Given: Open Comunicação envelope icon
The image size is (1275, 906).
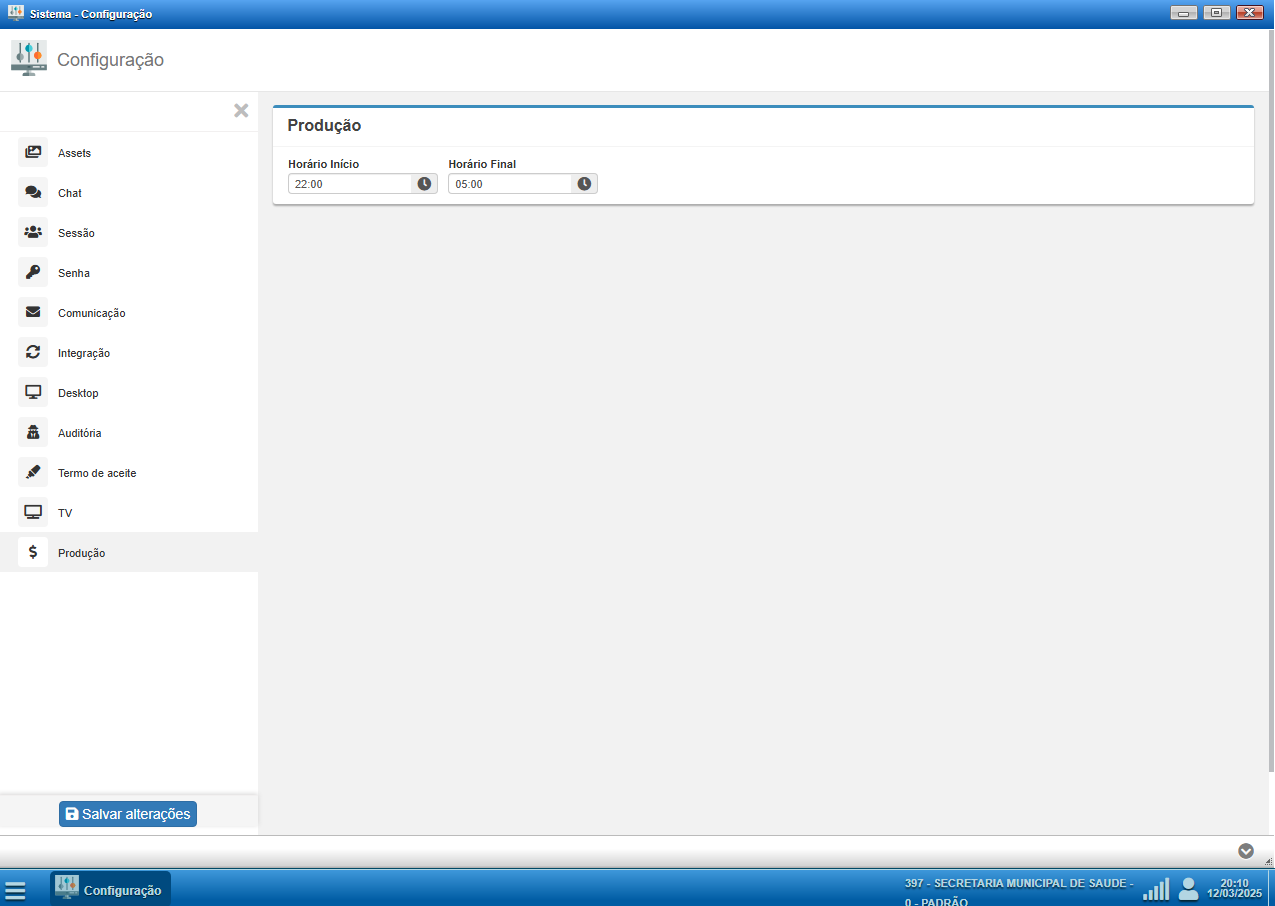Looking at the screenshot, I should [x=33, y=313].
